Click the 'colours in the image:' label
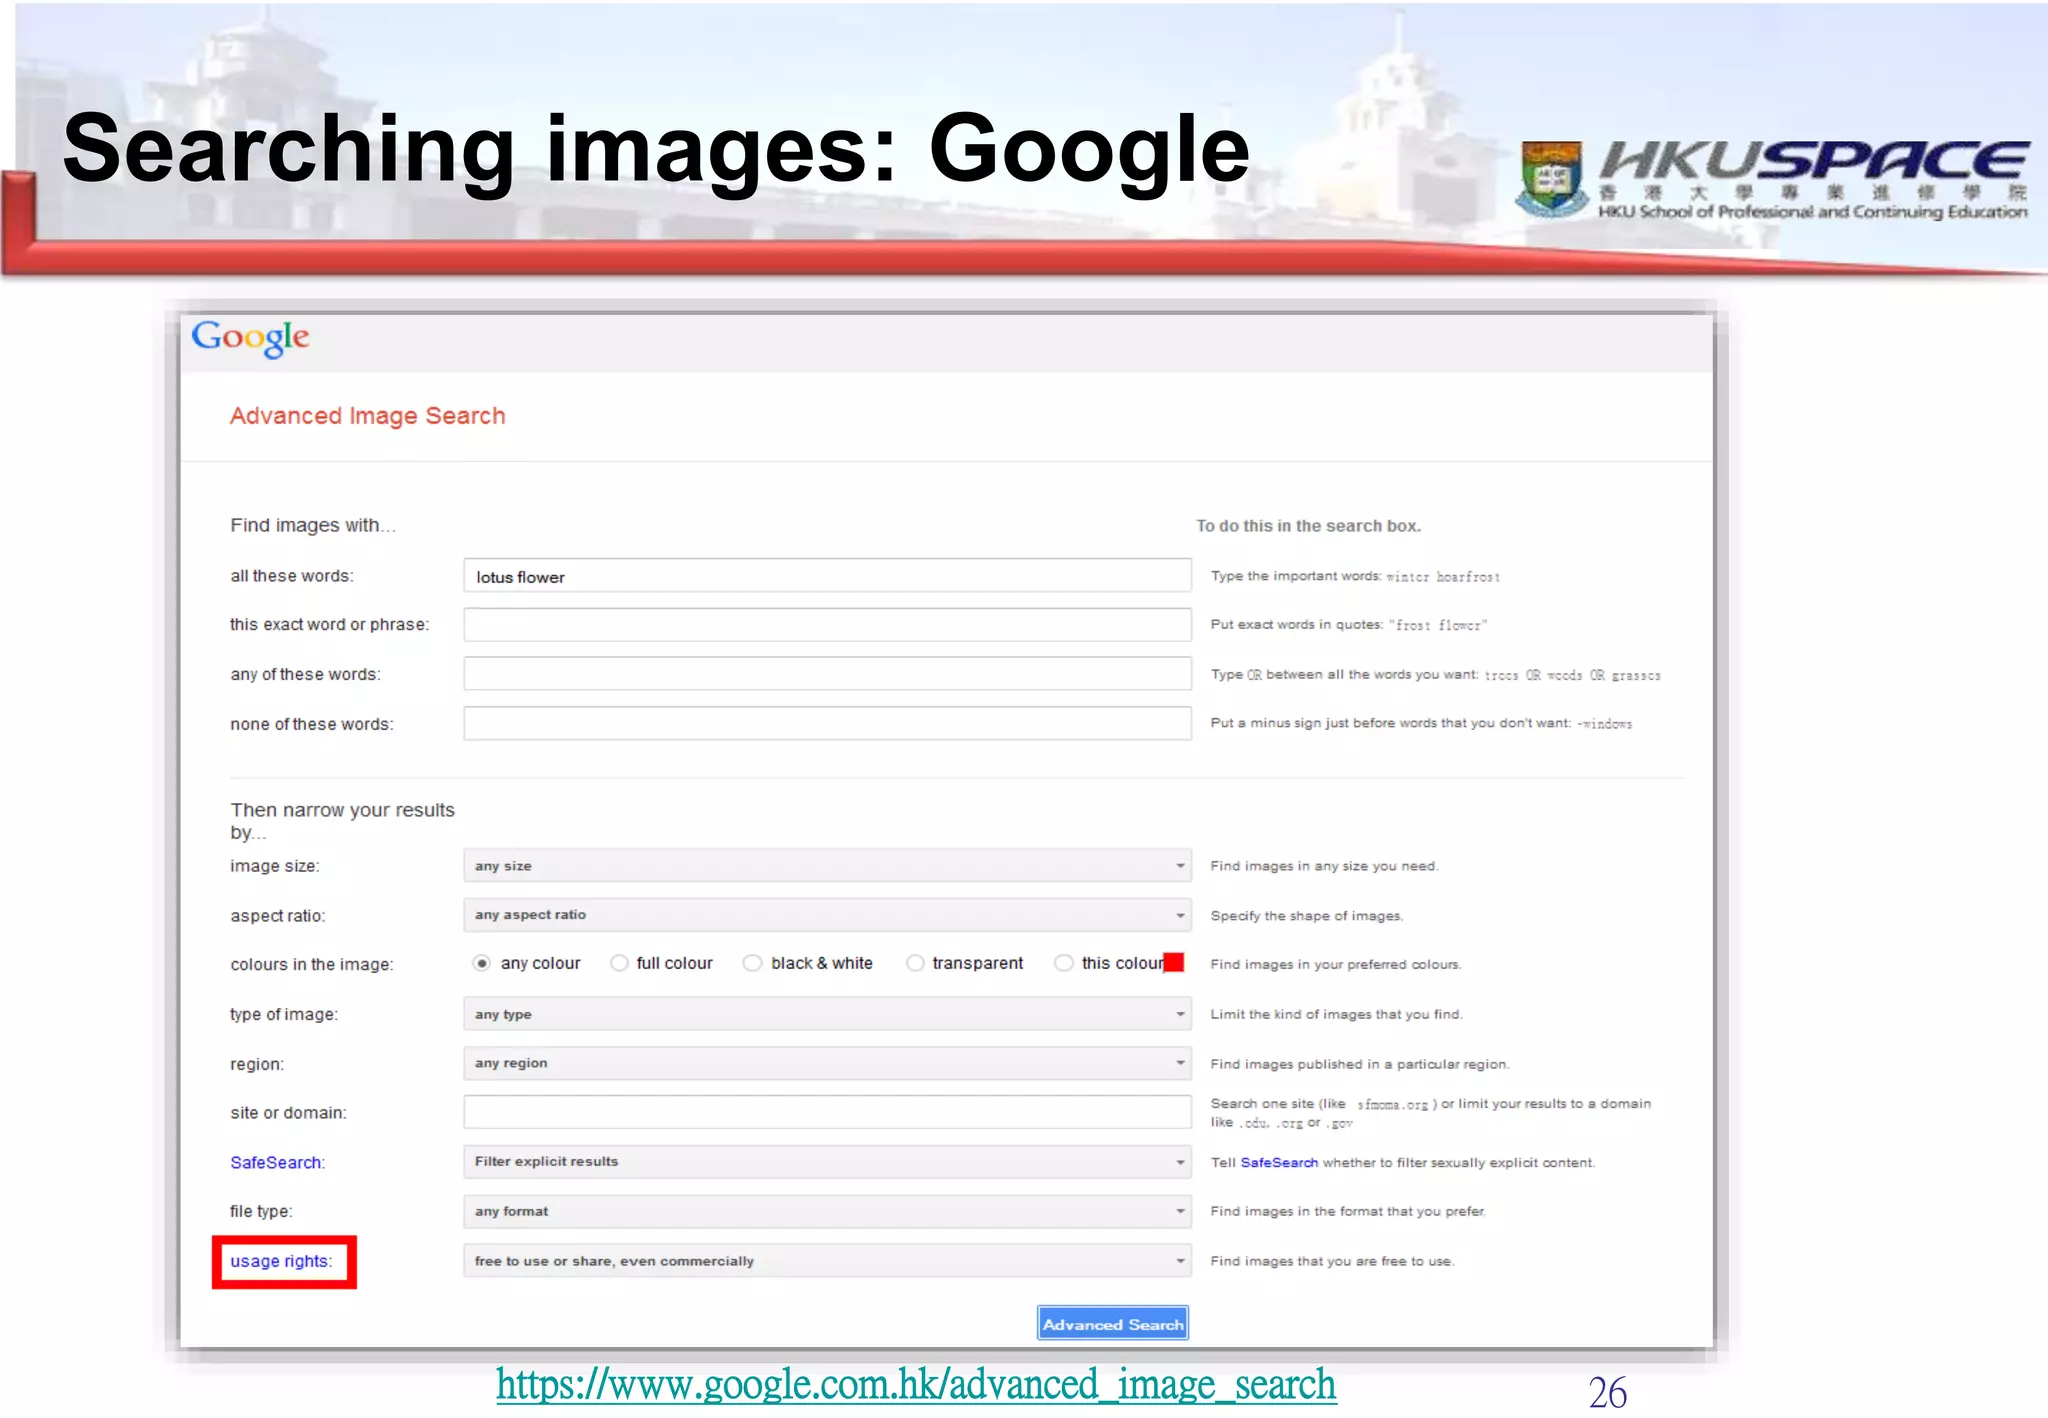The height and width of the screenshot is (1418, 2048). pos(312,964)
